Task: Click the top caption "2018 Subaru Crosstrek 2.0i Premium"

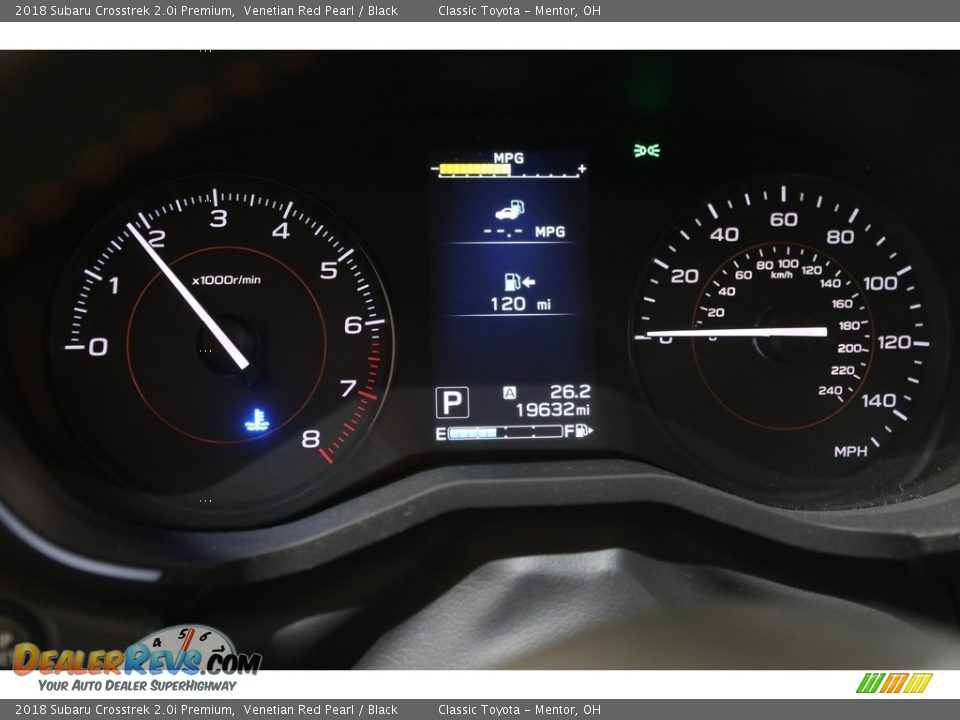Action: click(x=124, y=10)
